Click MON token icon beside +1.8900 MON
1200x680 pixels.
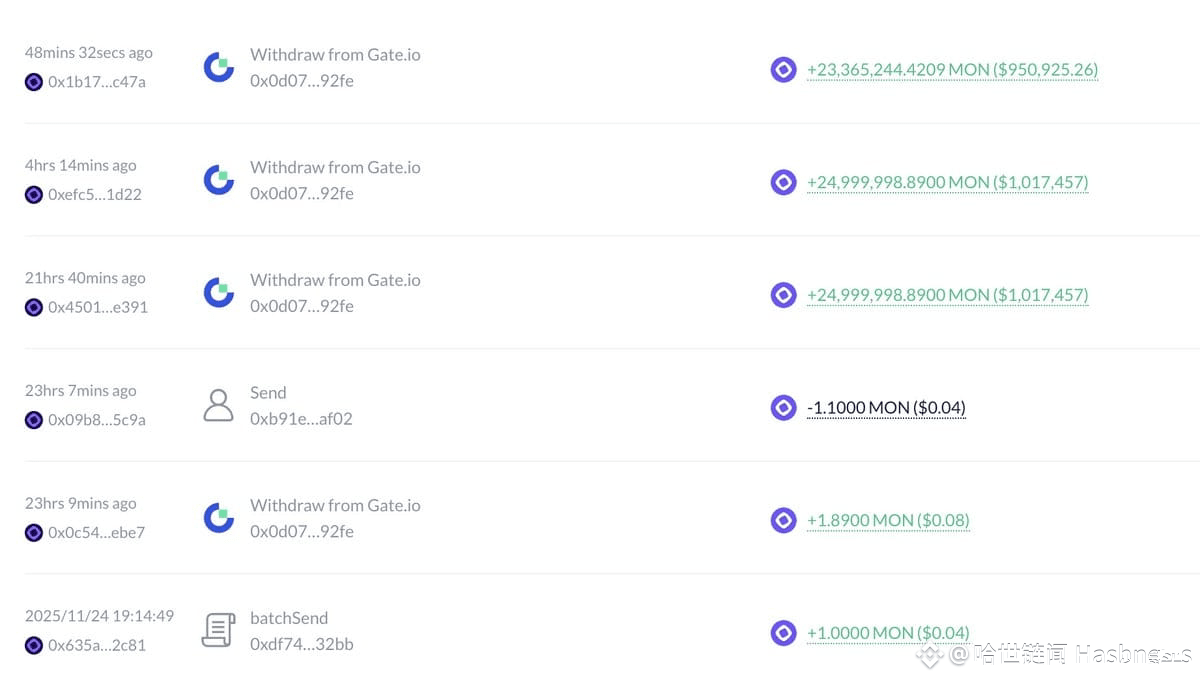pos(783,520)
